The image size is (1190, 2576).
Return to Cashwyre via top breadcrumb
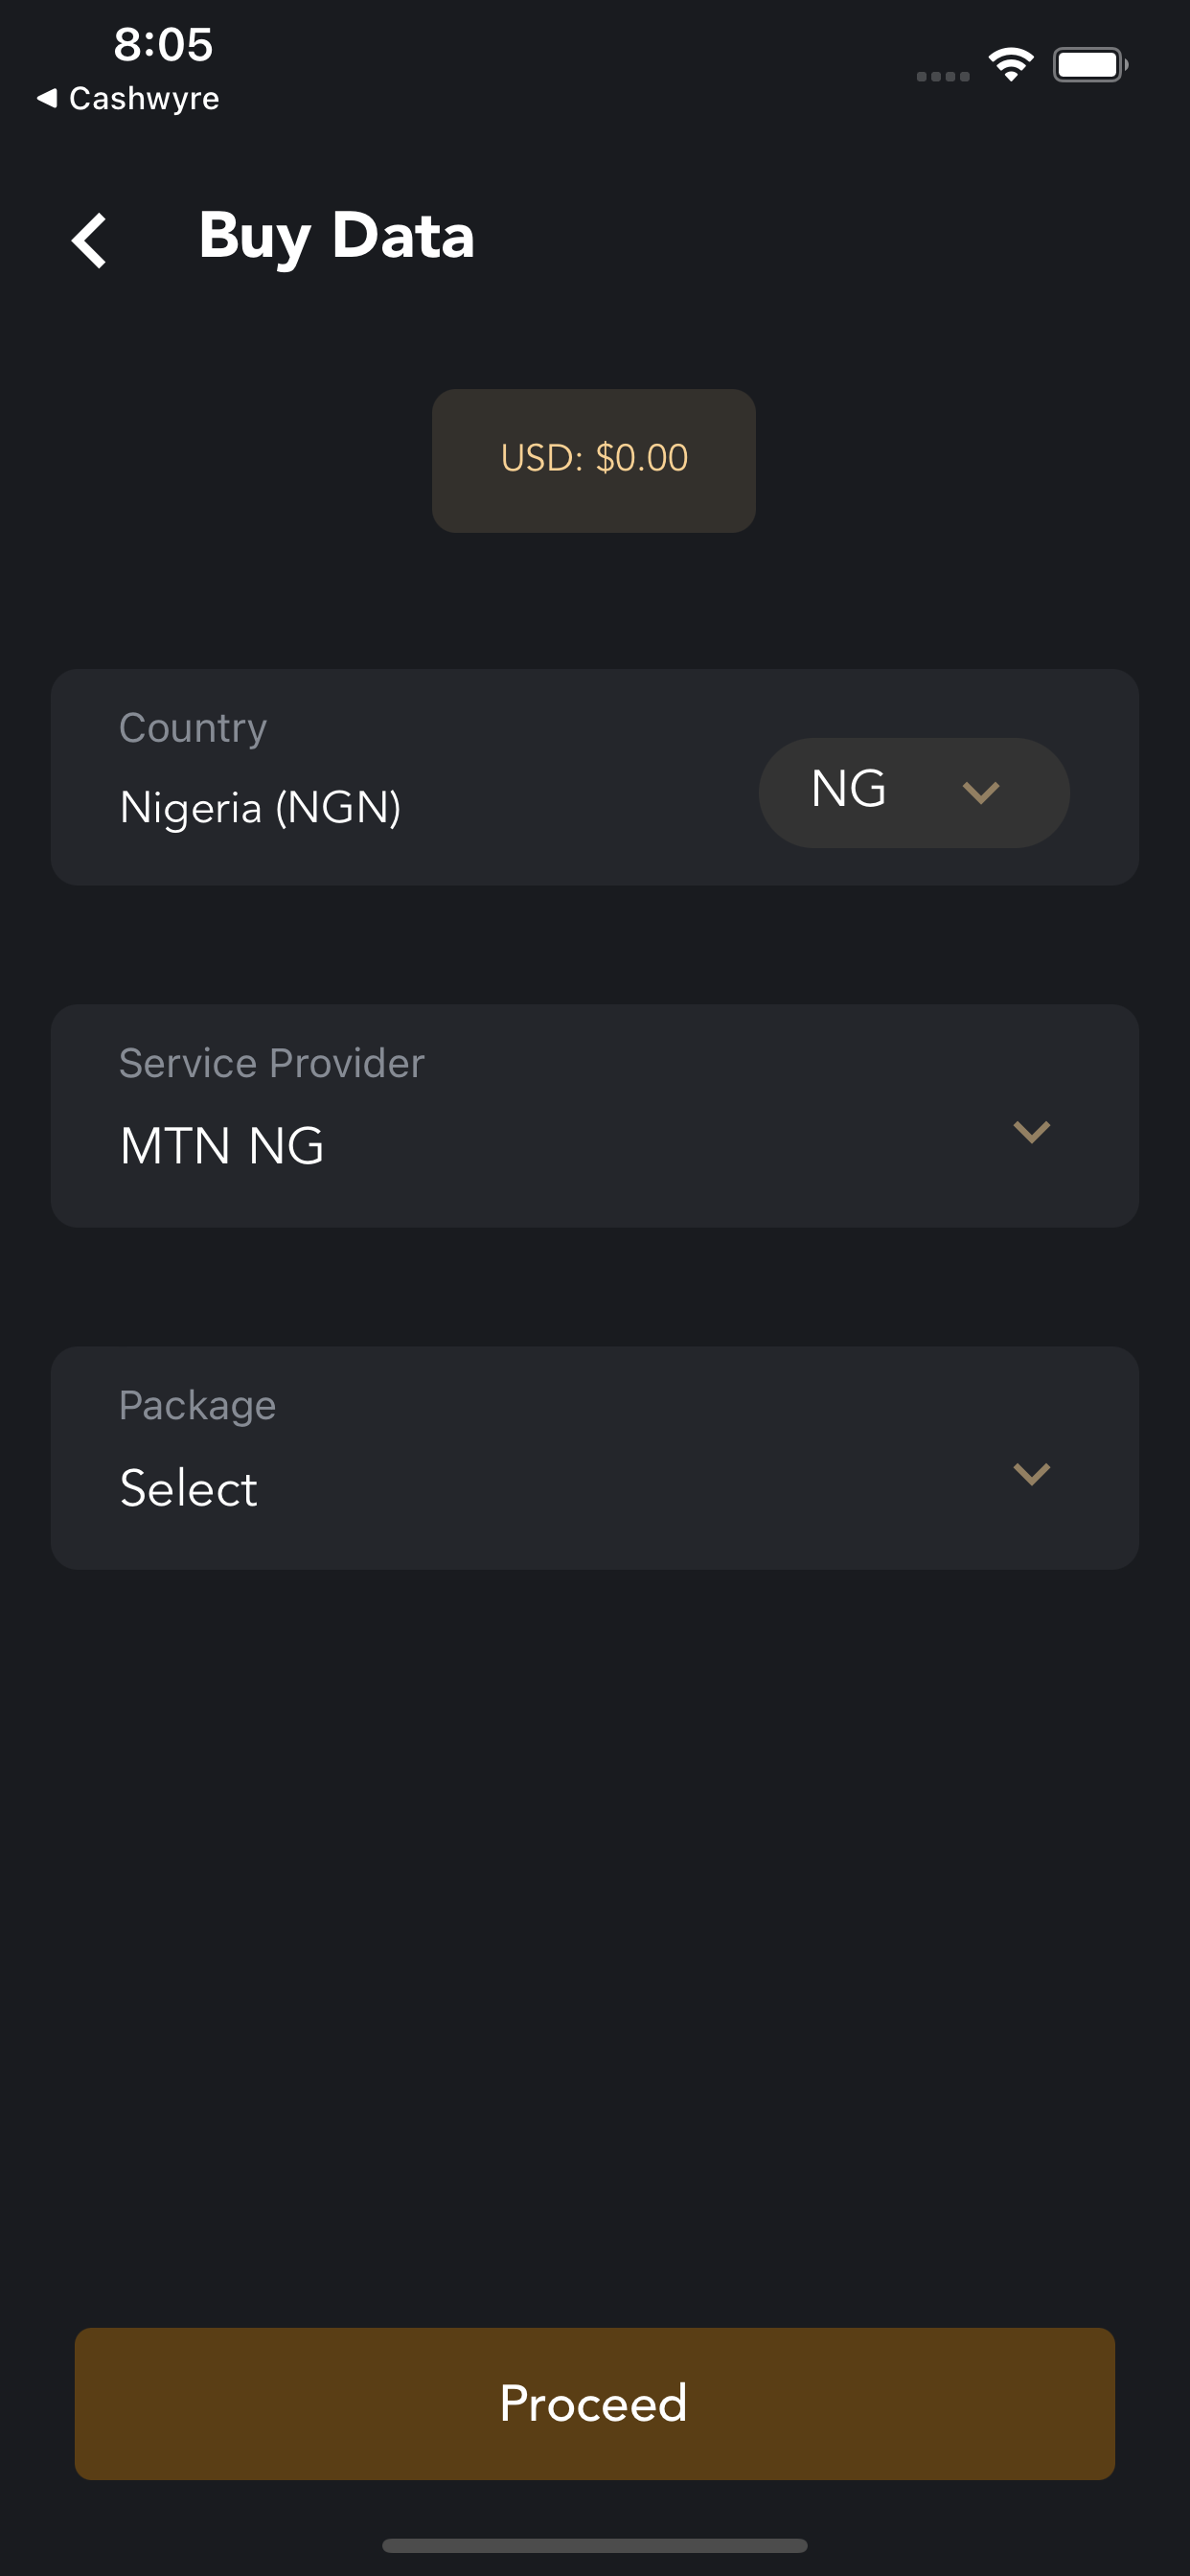click(128, 98)
